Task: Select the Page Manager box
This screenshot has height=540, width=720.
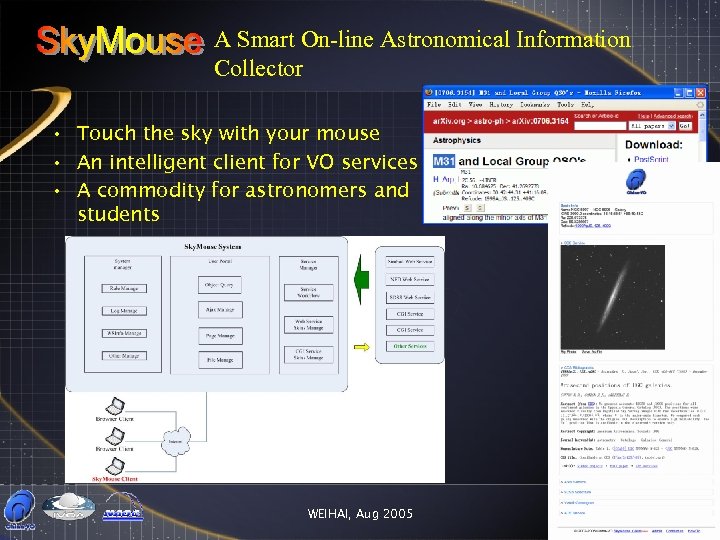Action: click(x=220, y=336)
